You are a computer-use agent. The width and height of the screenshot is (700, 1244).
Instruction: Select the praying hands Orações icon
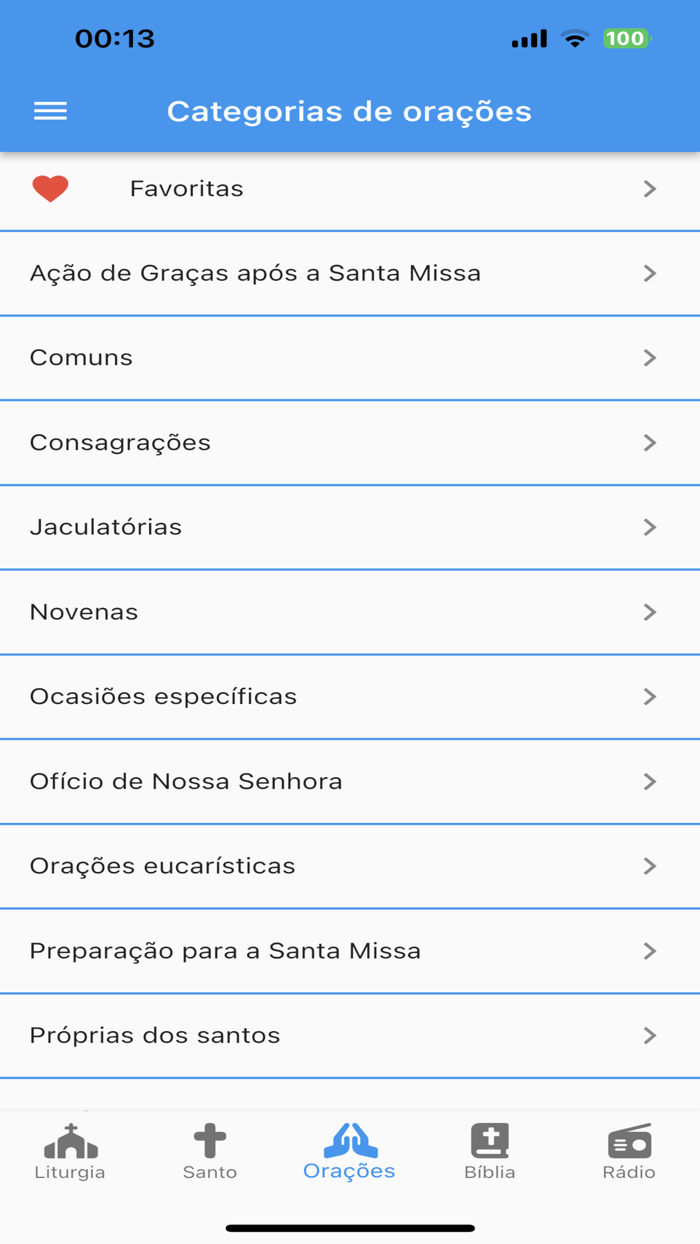(349, 1140)
